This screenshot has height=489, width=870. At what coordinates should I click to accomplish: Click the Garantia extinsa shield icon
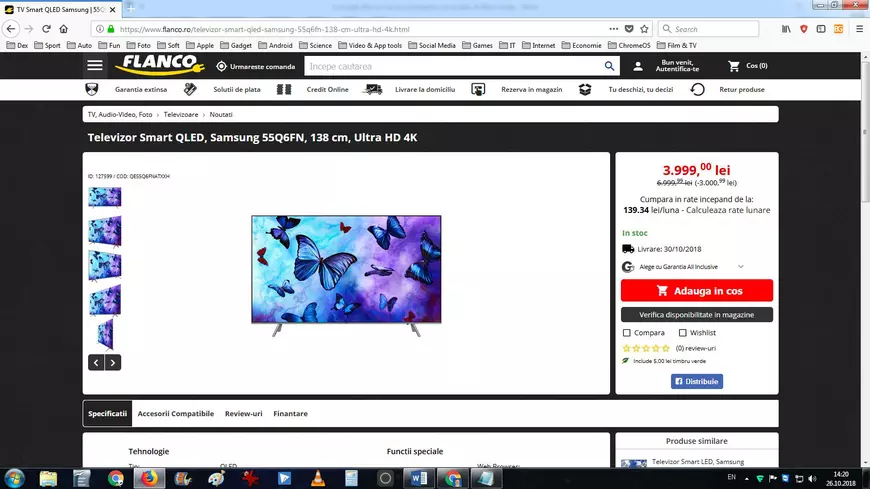click(92, 89)
